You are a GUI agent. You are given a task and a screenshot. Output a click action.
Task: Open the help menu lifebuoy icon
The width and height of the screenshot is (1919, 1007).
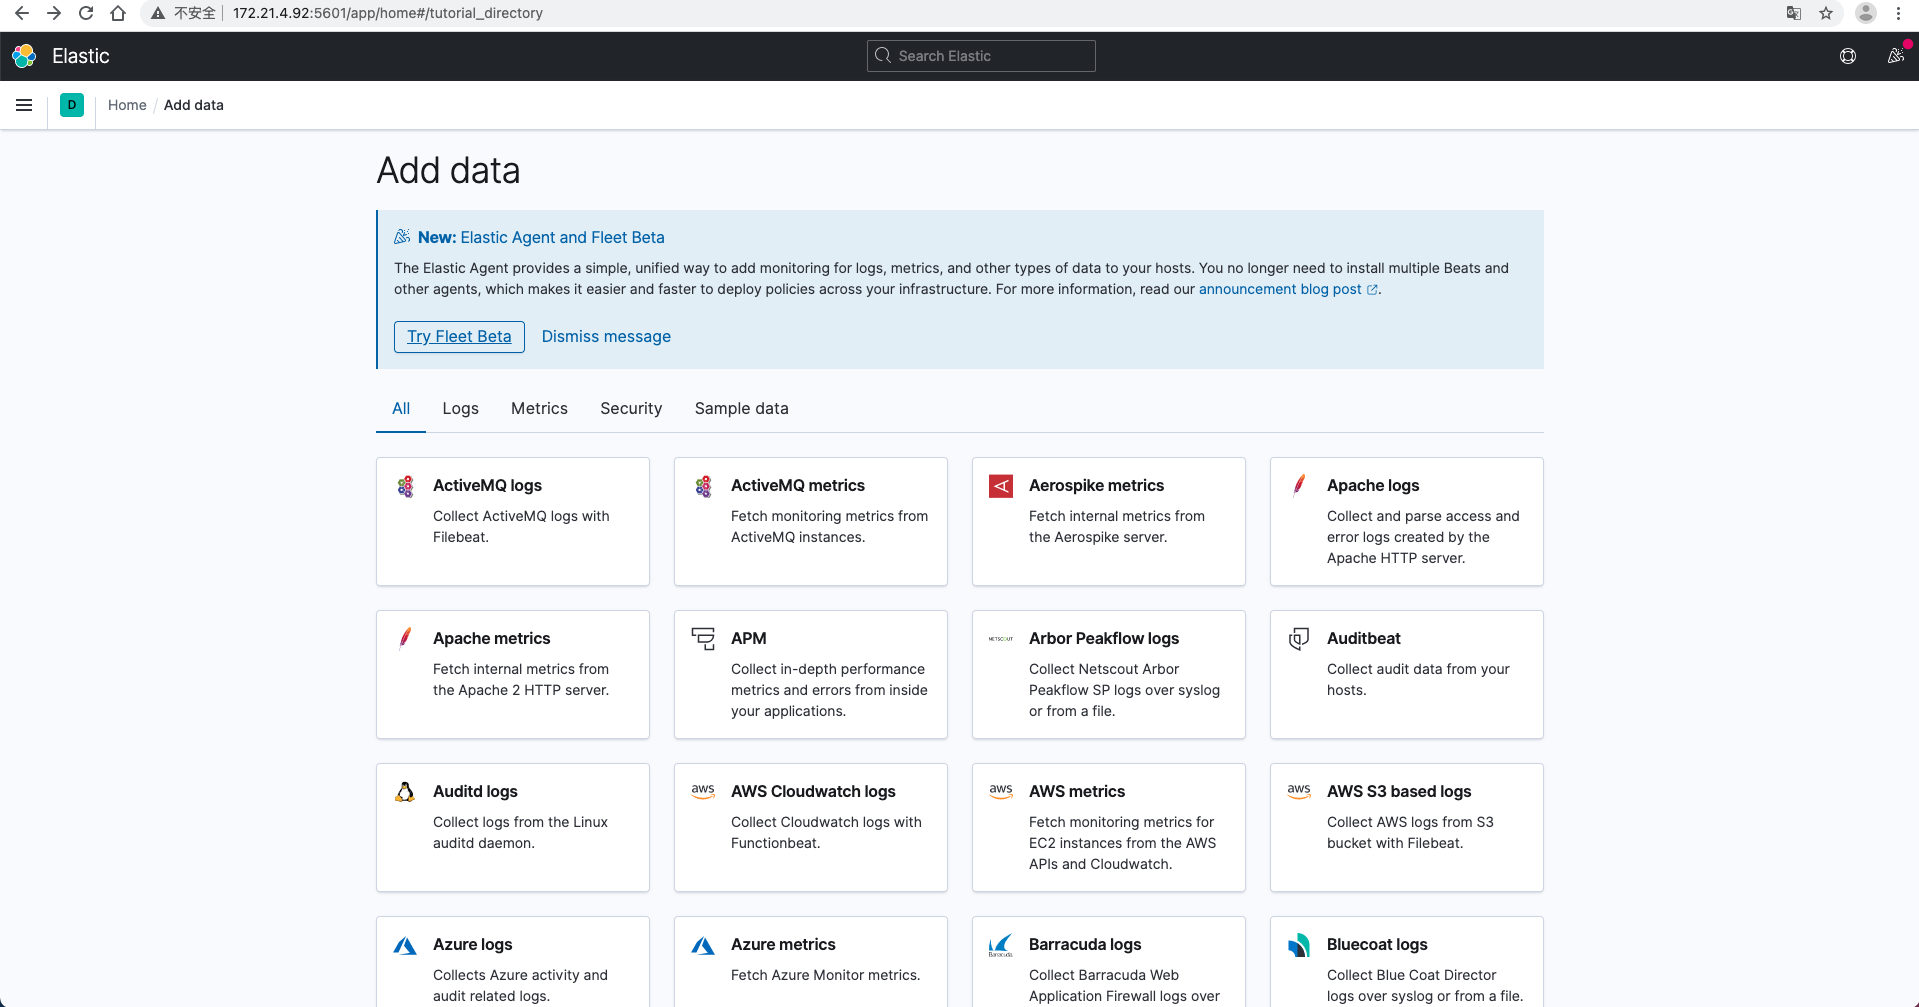pos(1848,56)
